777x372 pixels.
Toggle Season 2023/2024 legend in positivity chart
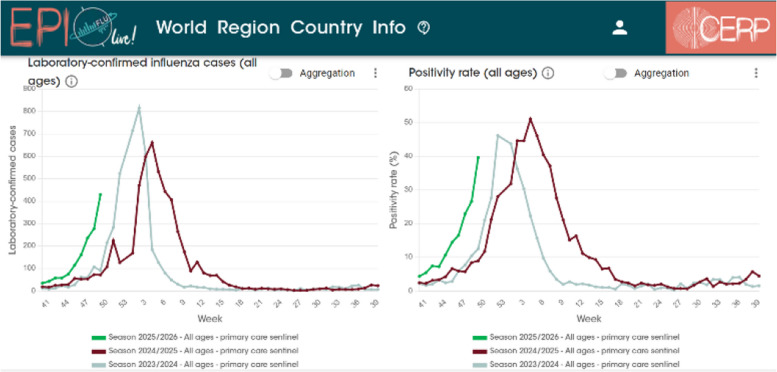point(576,365)
